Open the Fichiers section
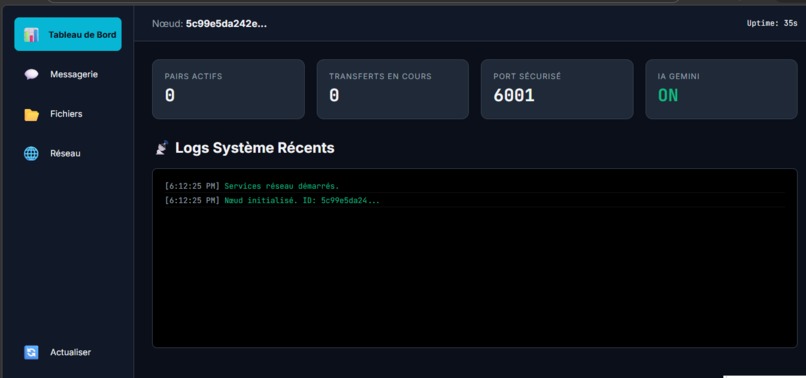Image resolution: width=806 pixels, height=378 pixels. pos(68,114)
